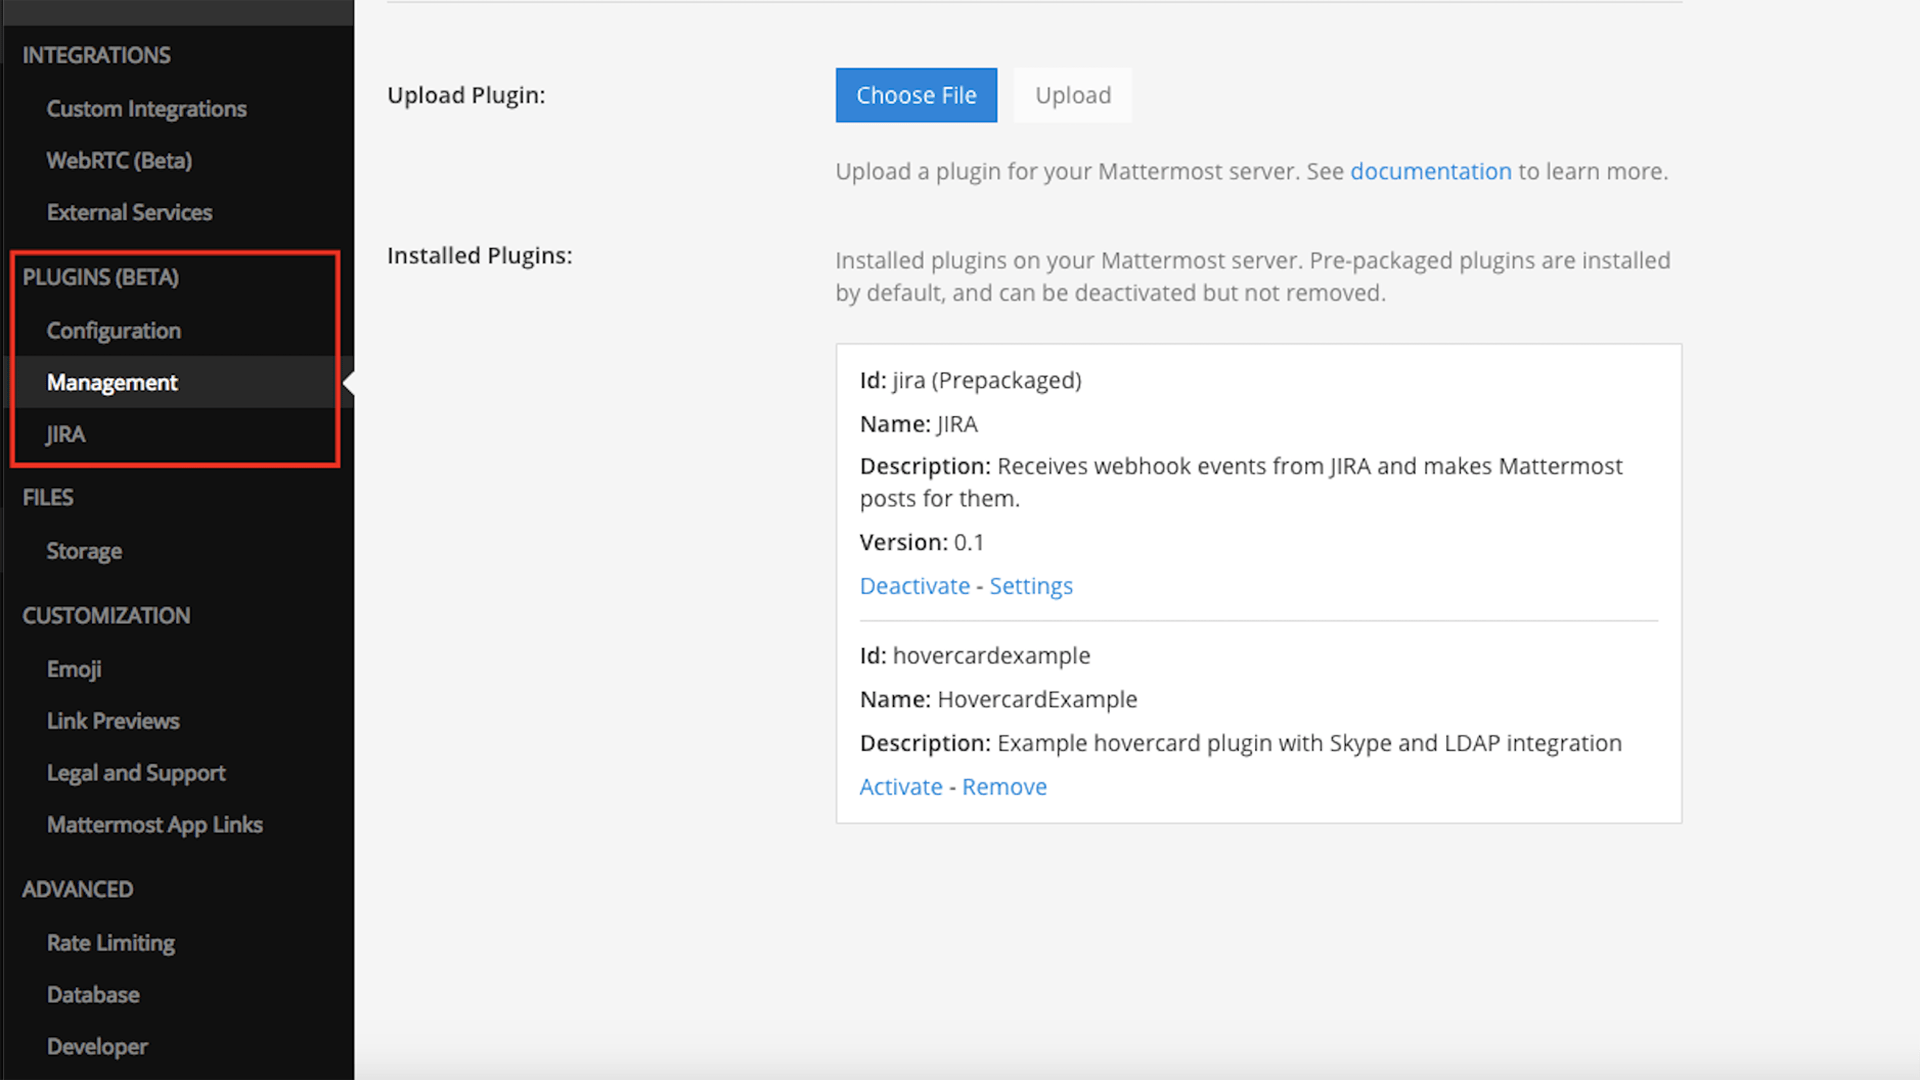Follow the documentation link
Screen dimensions: 1920x1080
(1430, 171)
